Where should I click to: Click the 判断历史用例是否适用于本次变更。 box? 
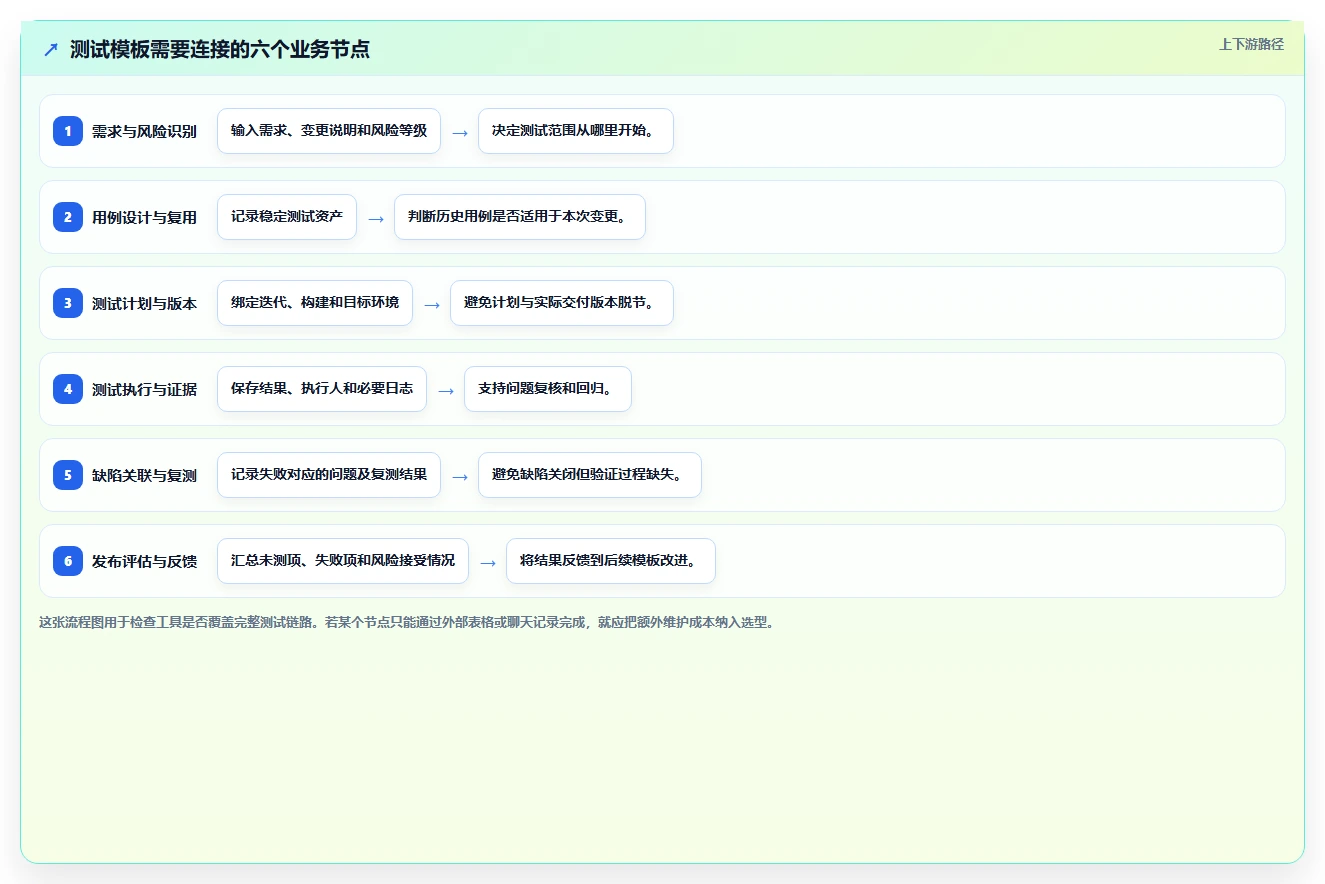[x=520, y=217]
